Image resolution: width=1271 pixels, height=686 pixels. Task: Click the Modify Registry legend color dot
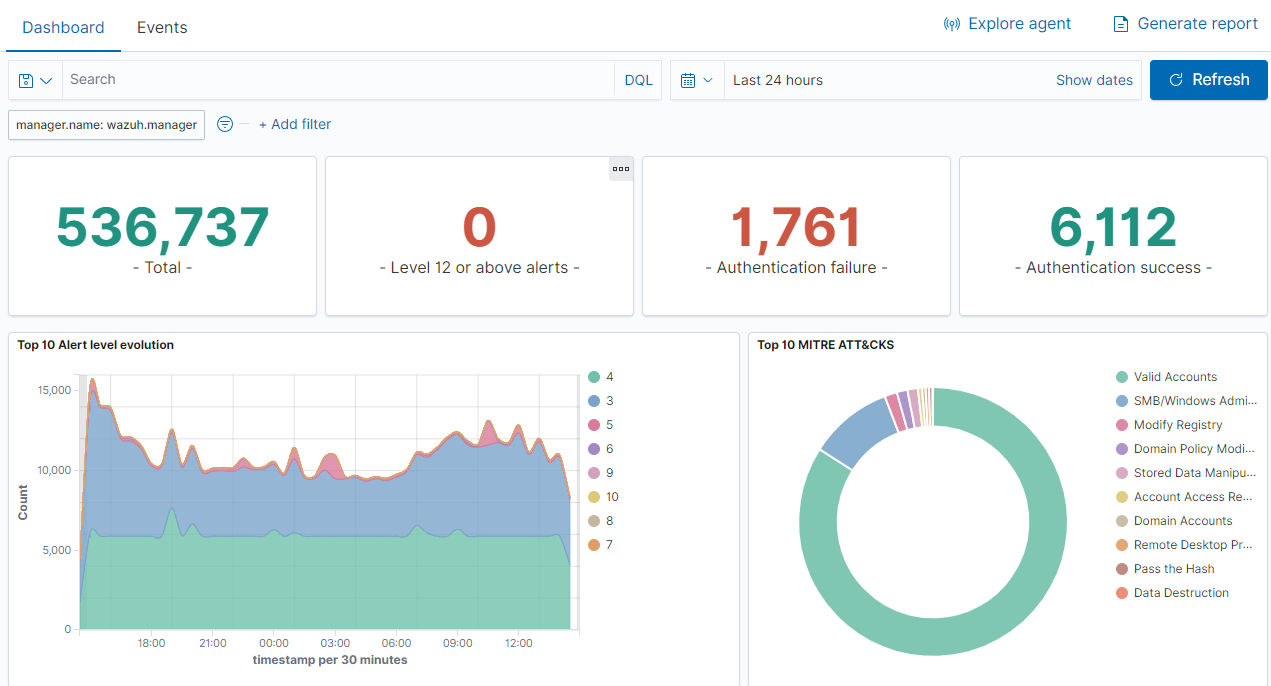coord(1122,424)
